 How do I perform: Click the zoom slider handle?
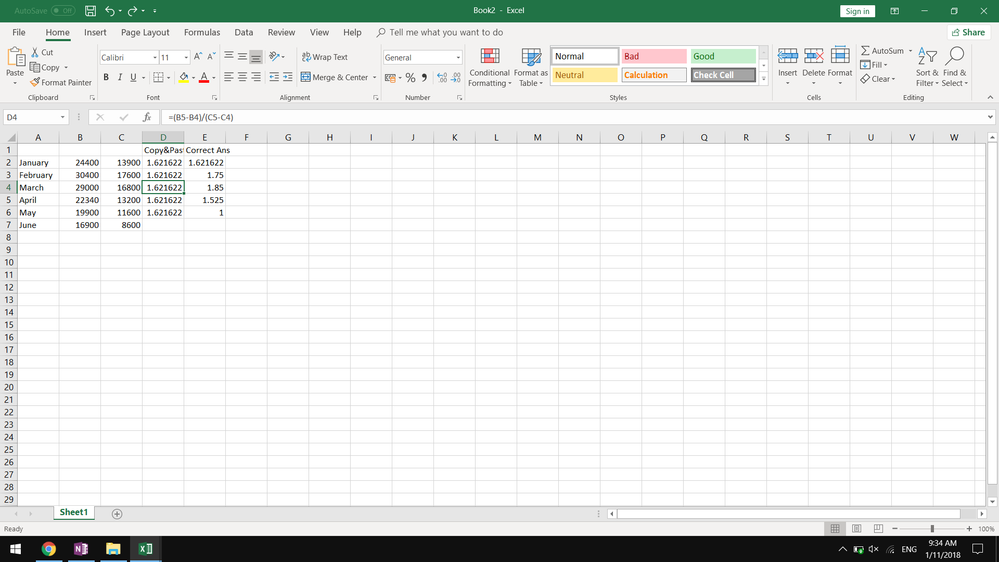tap(932, 529)
